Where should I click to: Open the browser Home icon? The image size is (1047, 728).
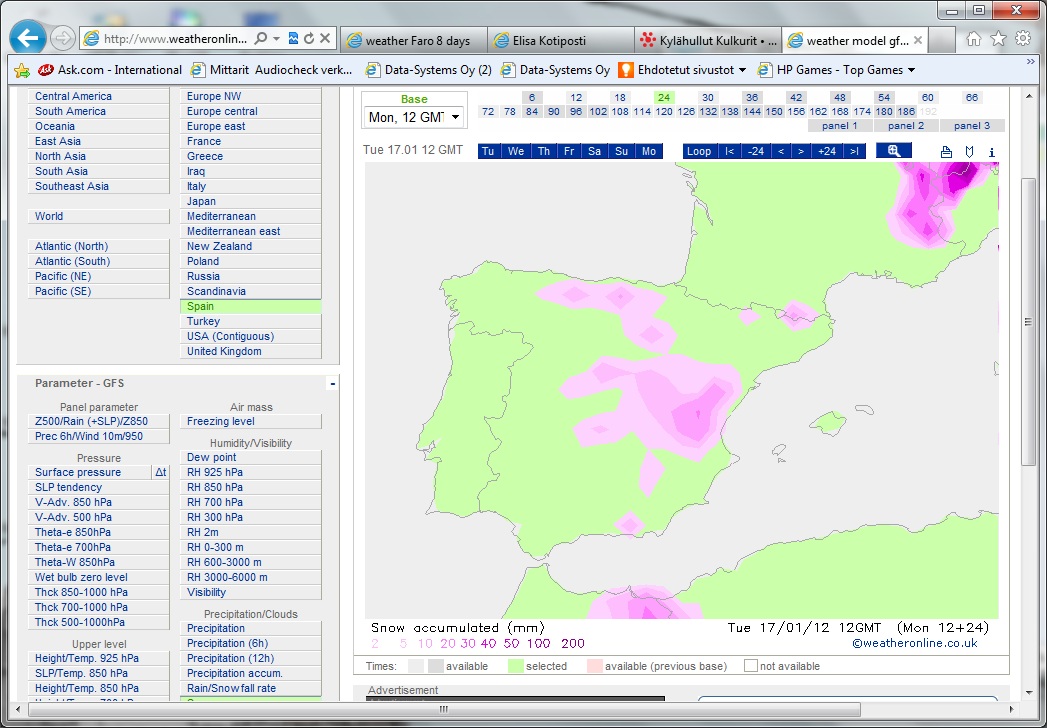click(973, 39)
